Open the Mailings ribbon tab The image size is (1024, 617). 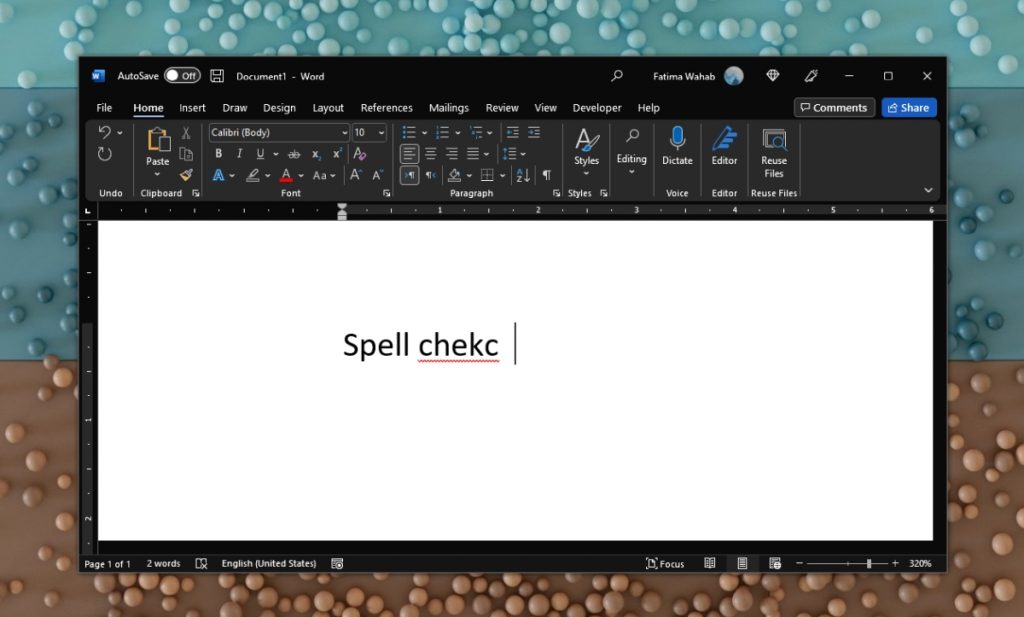click(449, 107)
